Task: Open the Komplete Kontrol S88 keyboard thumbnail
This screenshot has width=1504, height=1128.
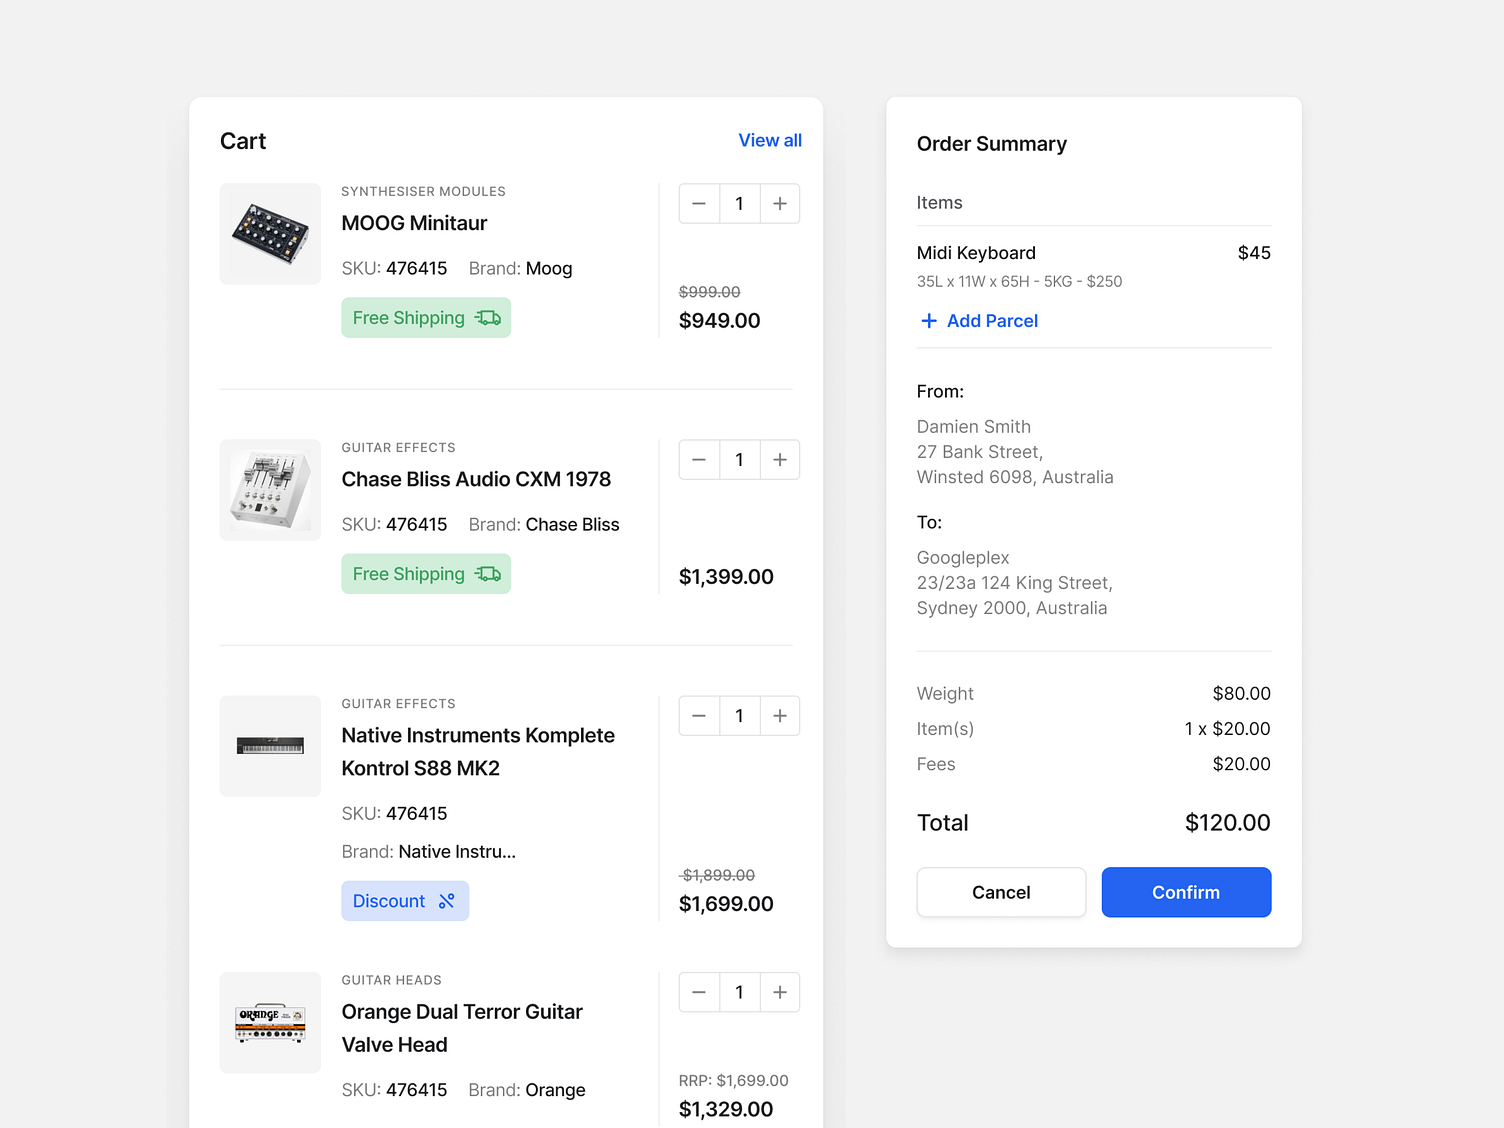Action: coord(270,746)
